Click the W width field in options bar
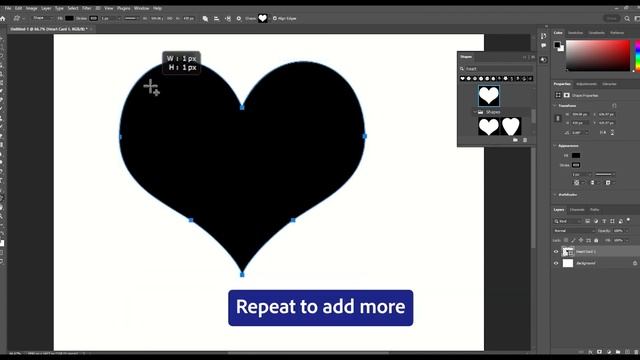 pyautogui.click(x=157, y=18)
